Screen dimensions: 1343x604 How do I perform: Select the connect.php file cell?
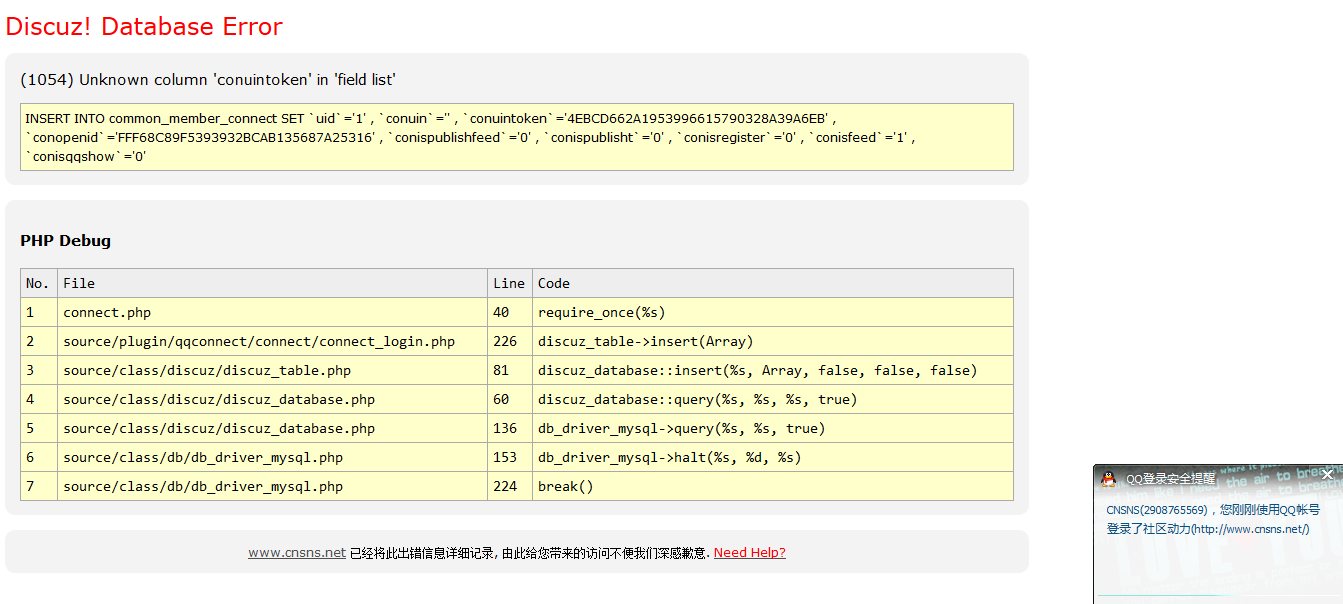(x=107, y=312)
